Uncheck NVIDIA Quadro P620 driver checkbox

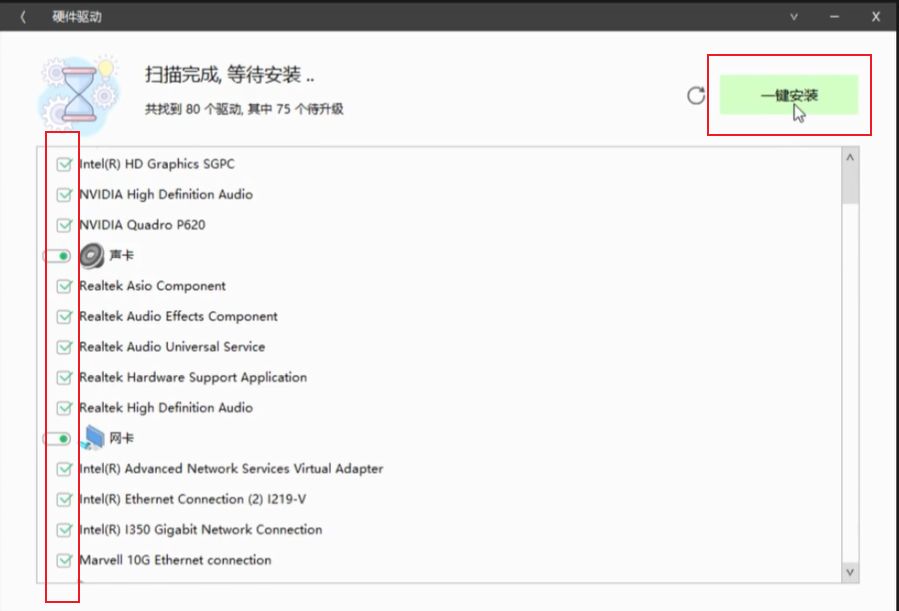coord(65,225)
